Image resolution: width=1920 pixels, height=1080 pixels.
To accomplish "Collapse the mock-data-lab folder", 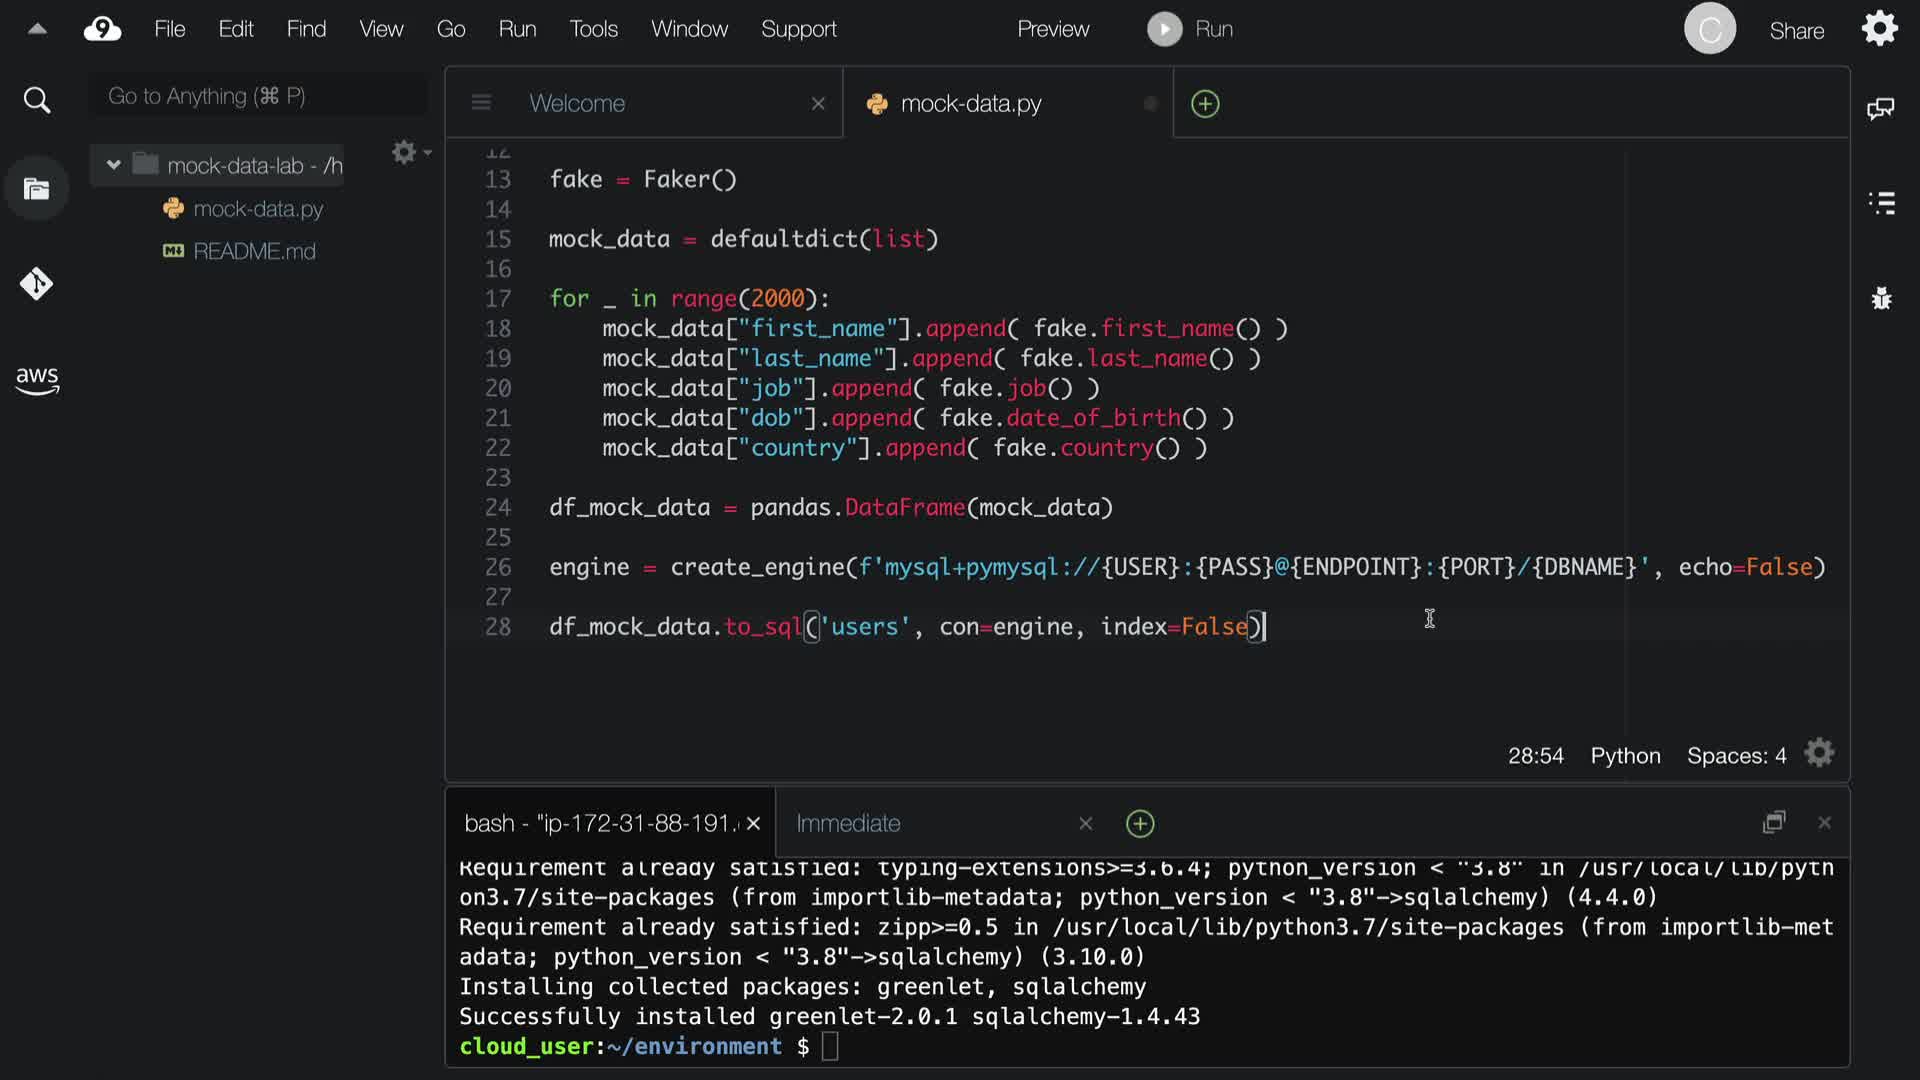I will point(113,165).
